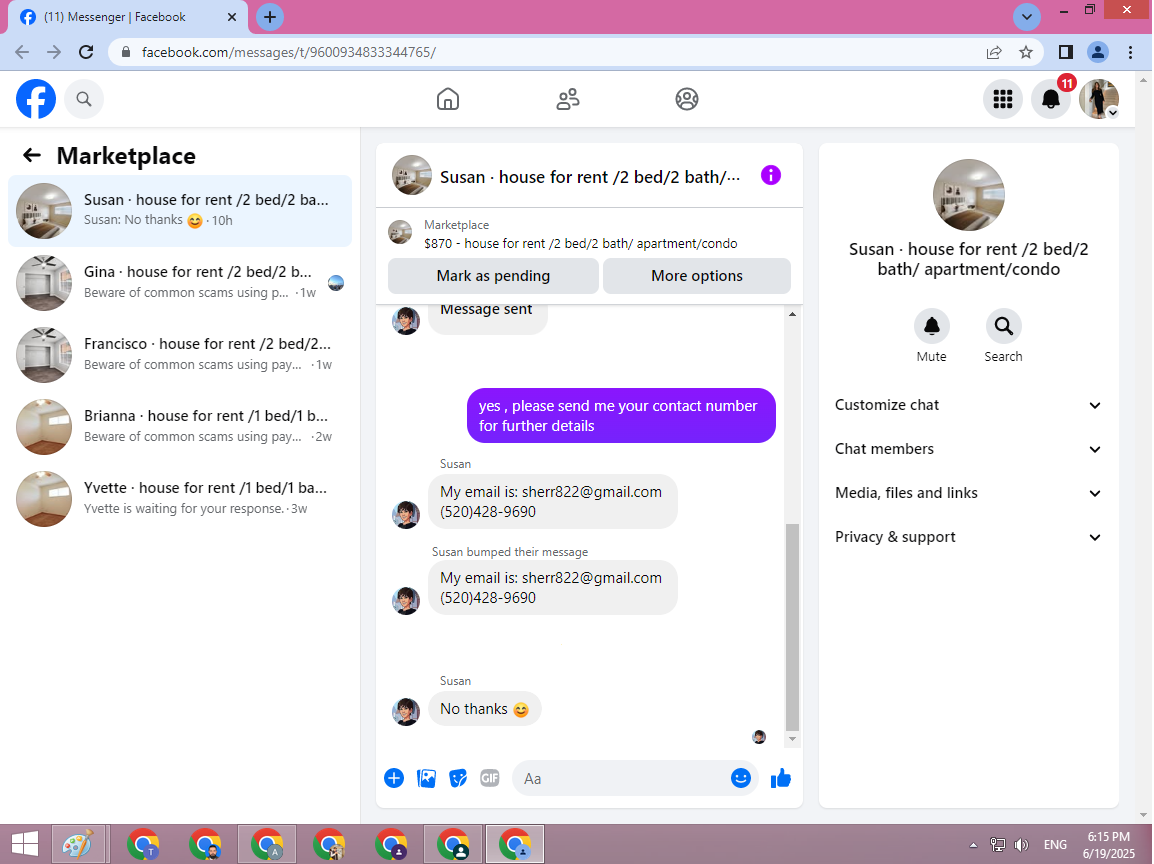Open Windows Start button
The width and height of the screenshot is (1154, 864).
24,844
